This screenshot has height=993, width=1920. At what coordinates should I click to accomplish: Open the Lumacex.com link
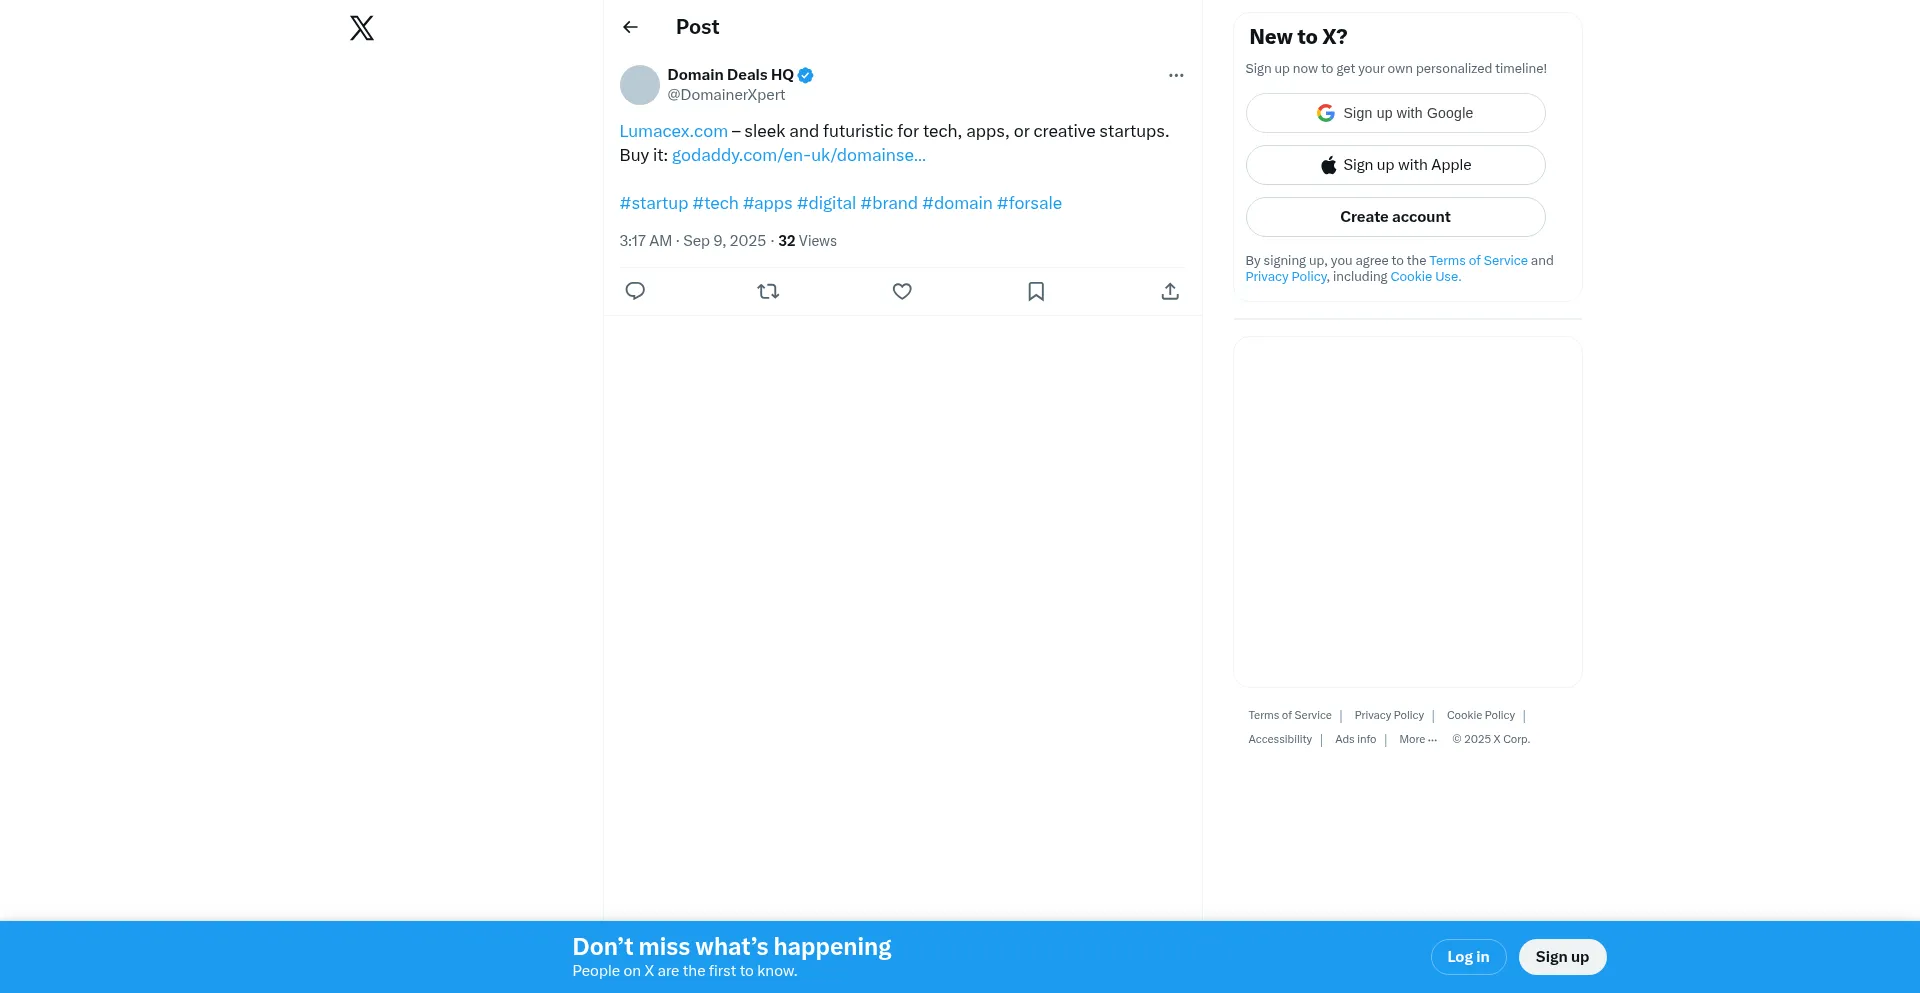pyautogui.click(x=674, y=131)
